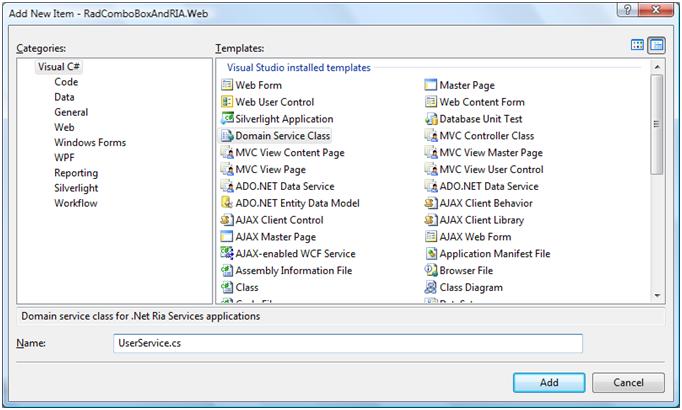Click the AJAX Client Library icon

(431, 220)
